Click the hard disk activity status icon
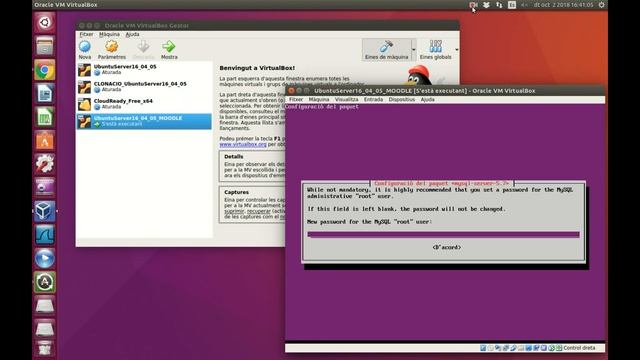Image resolution: width=640 pixels, height=360 pixels. point(483,348)
